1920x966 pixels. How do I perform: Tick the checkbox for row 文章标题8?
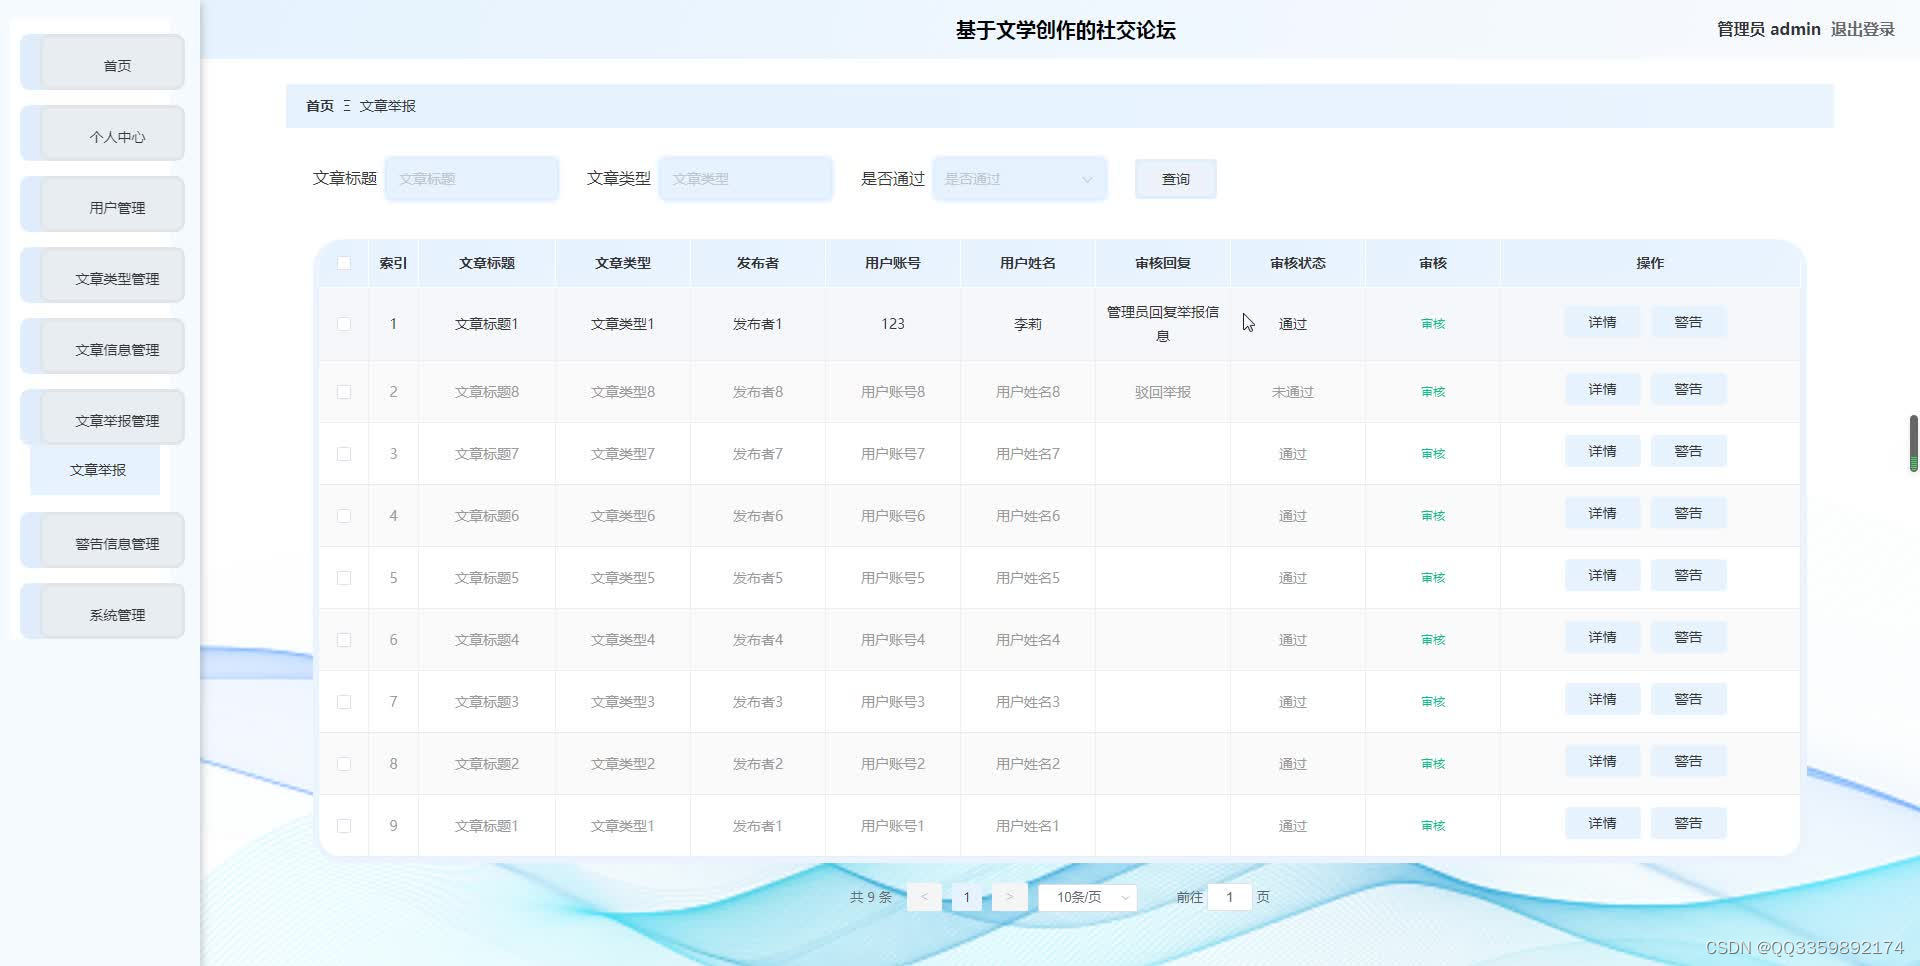point(344,392)
